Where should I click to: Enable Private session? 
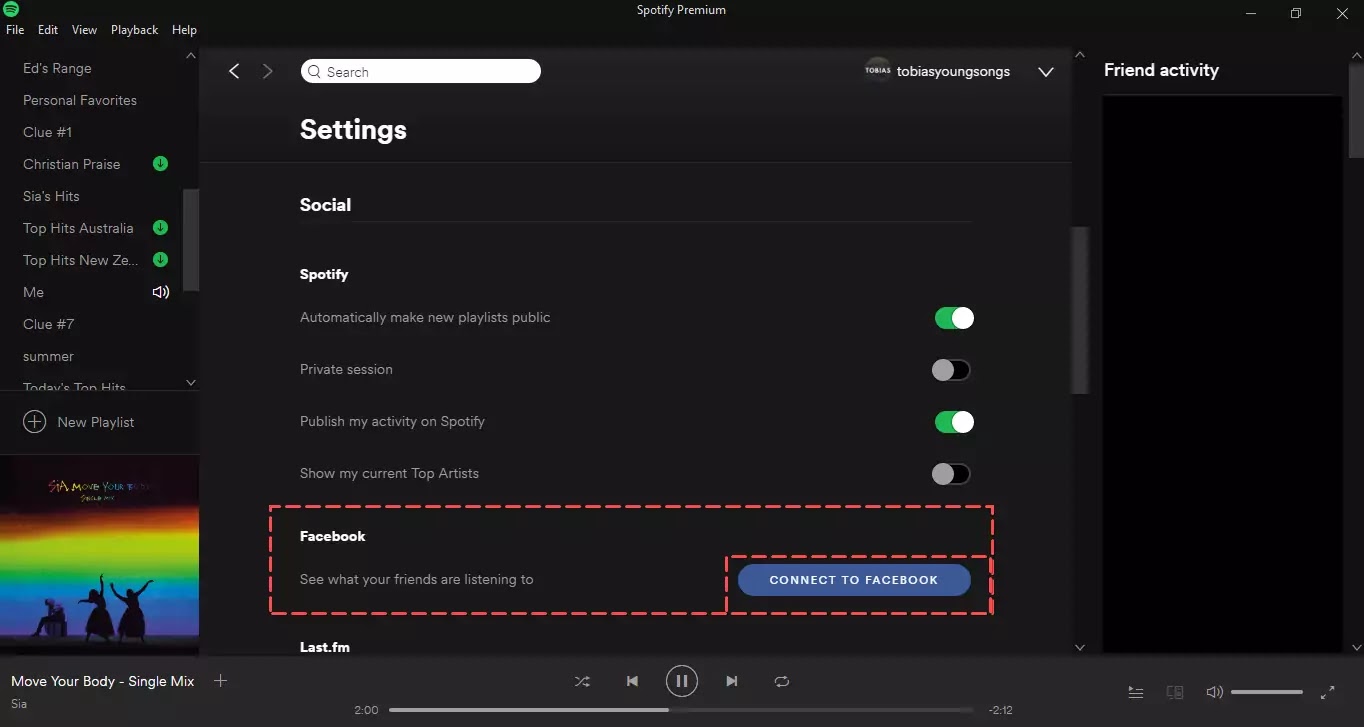[x=951, y=370]
